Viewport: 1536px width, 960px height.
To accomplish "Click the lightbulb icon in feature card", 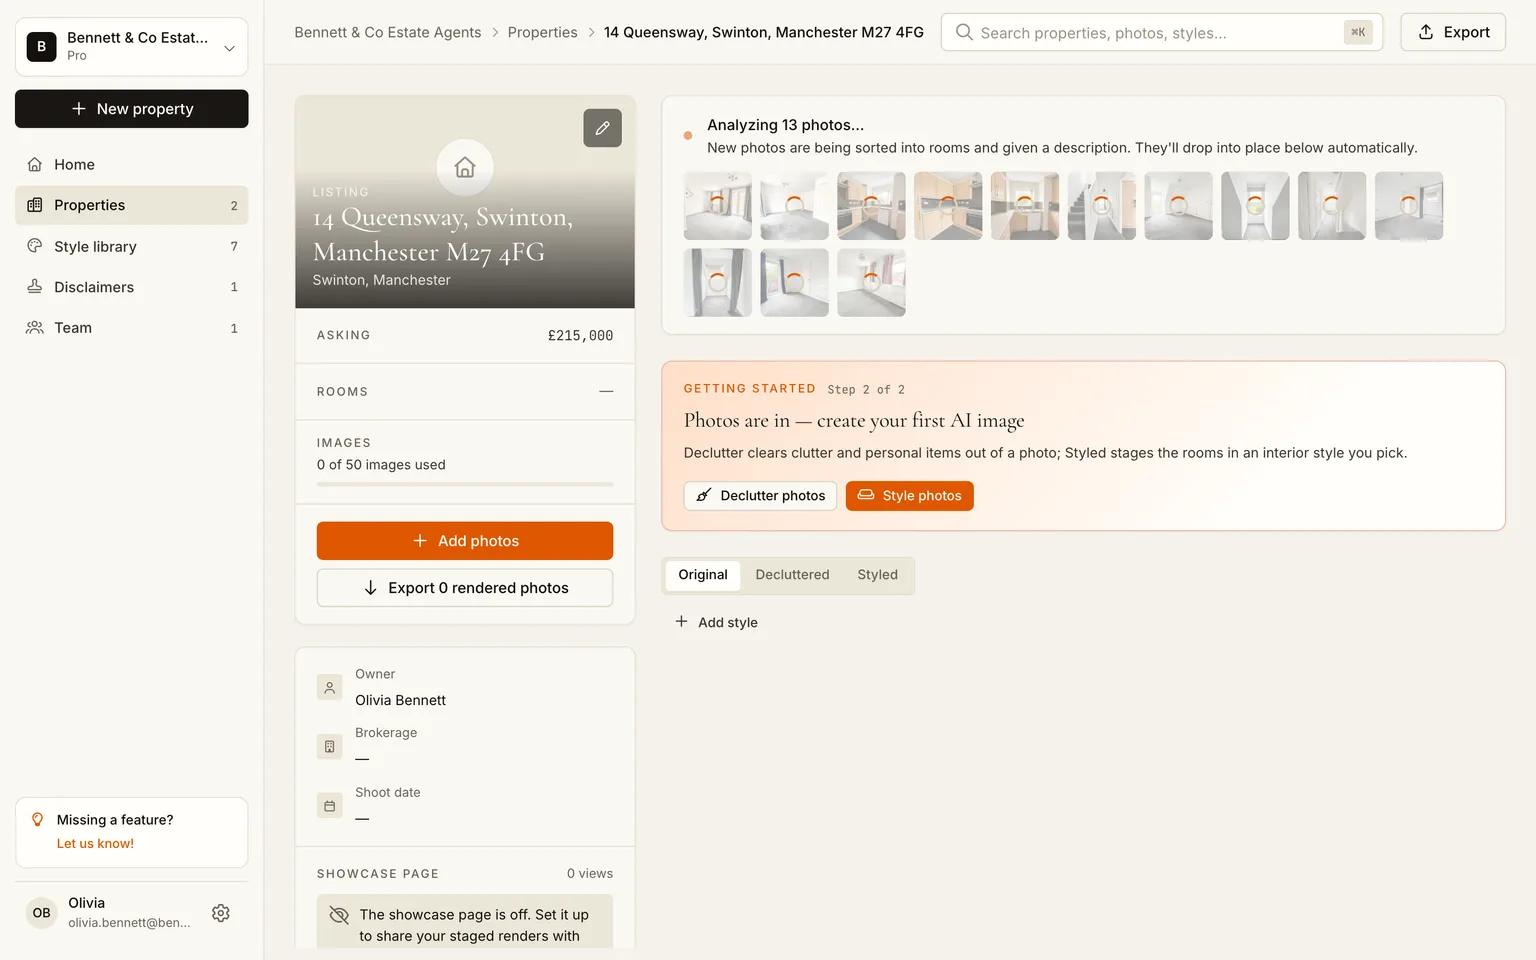I will click(37, 820).
